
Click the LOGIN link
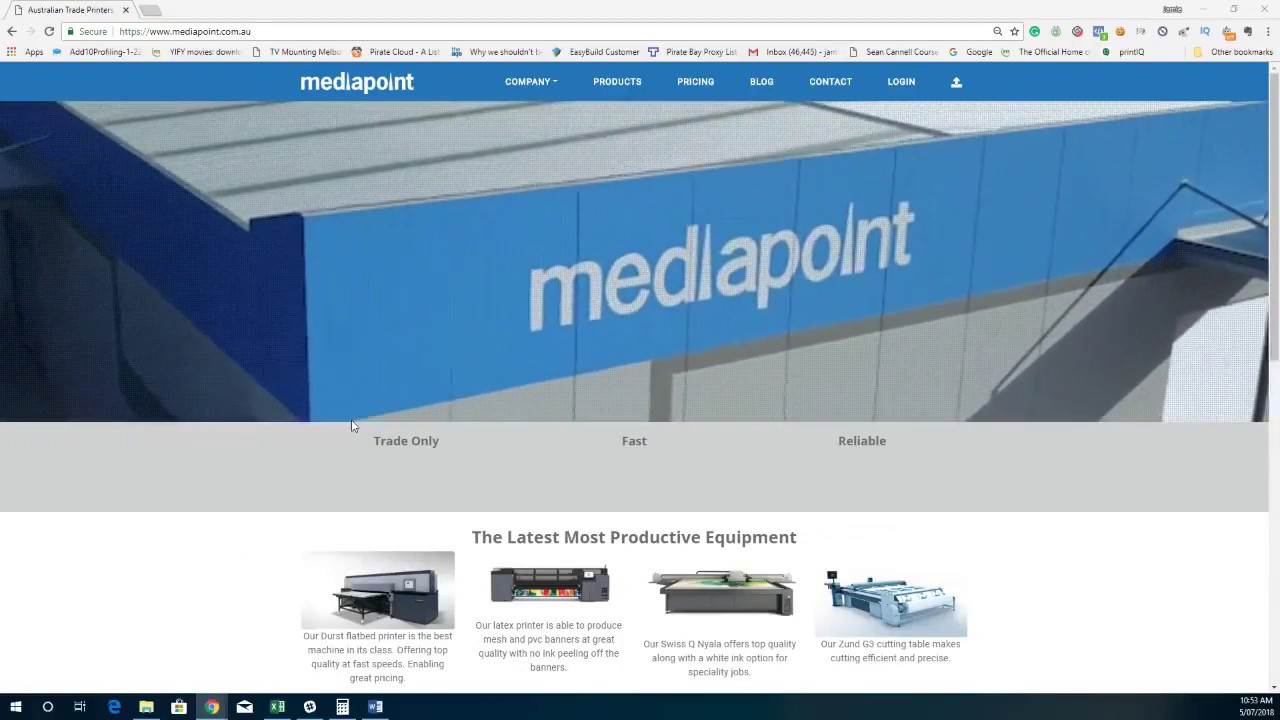point(901,82)
